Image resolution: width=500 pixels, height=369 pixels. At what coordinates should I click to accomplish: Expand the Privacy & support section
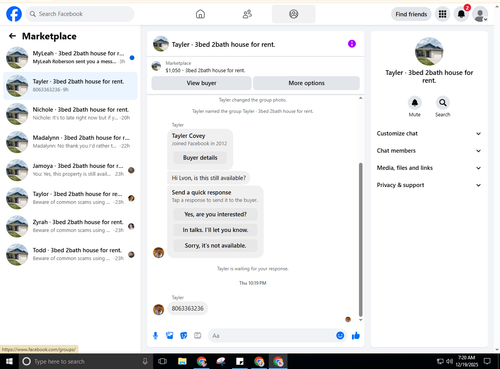429,185
